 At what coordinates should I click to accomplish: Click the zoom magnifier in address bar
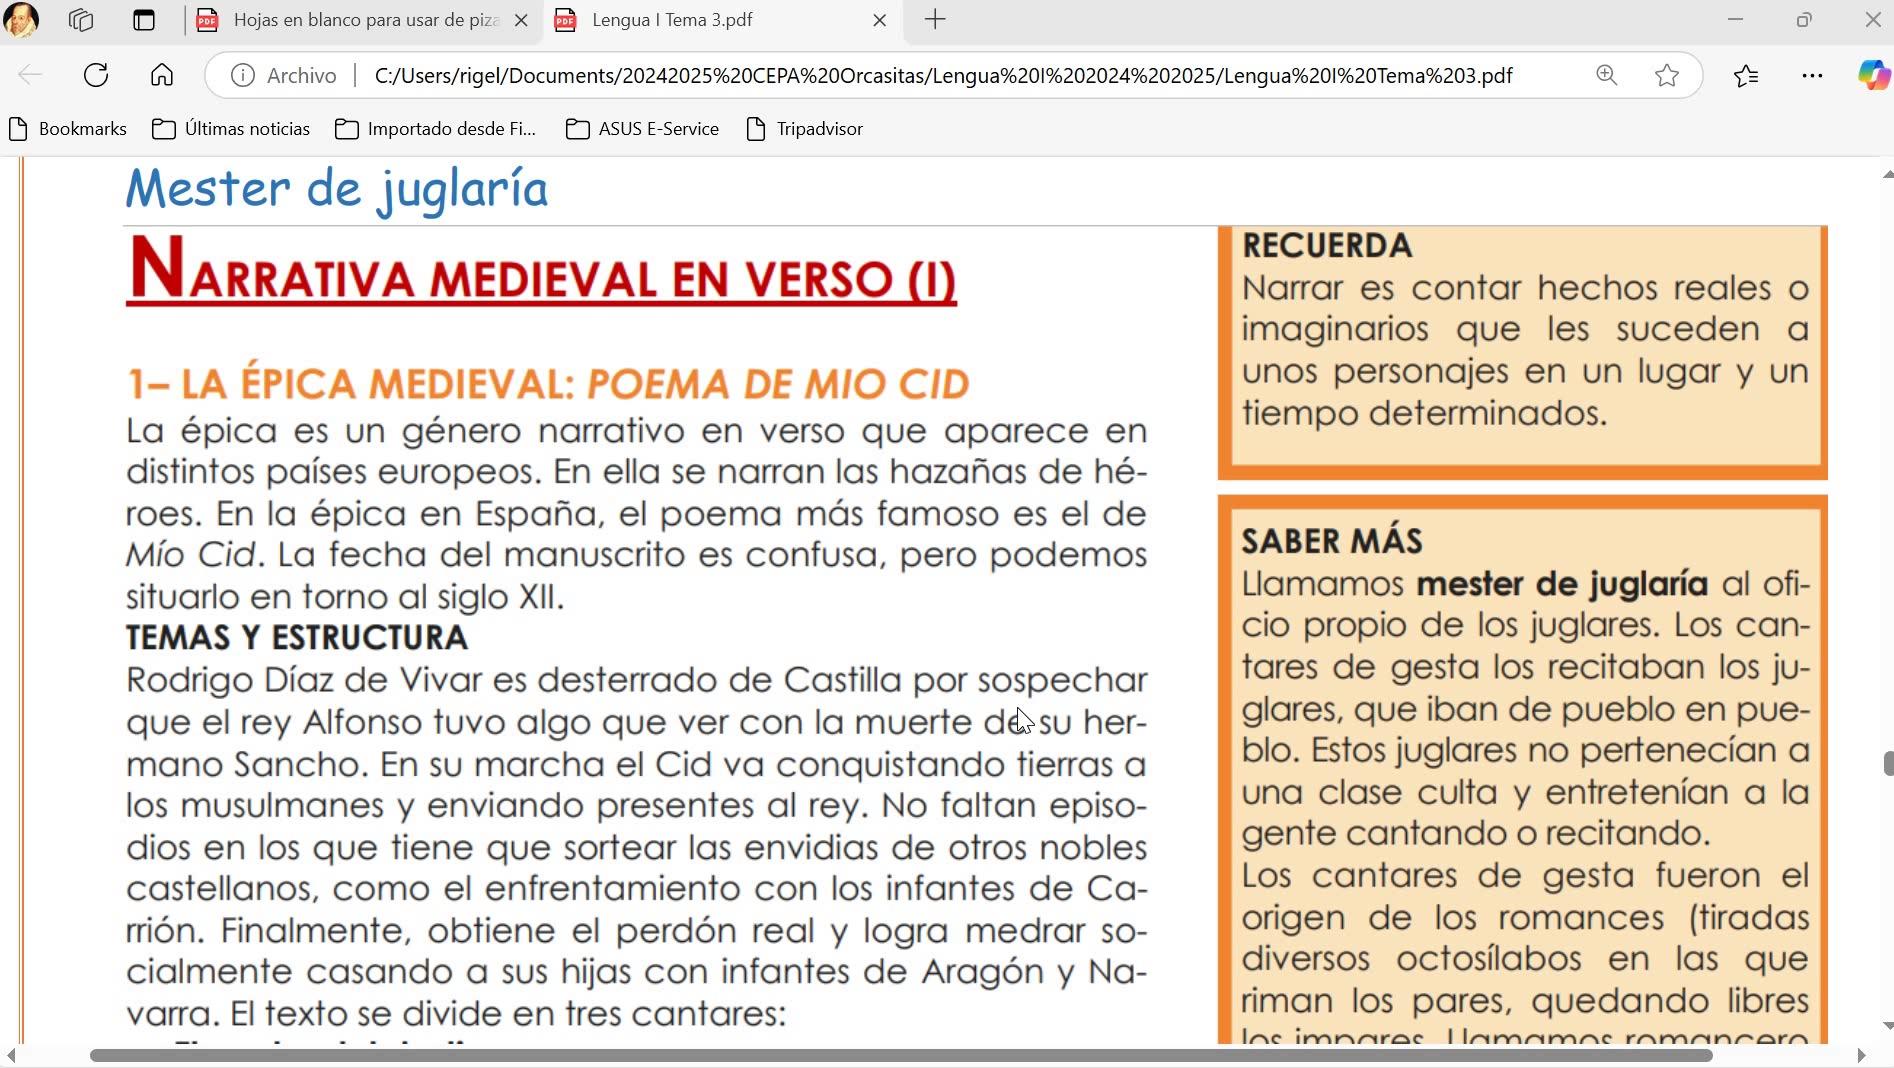pyautogui.click(x=1606, y=75)
